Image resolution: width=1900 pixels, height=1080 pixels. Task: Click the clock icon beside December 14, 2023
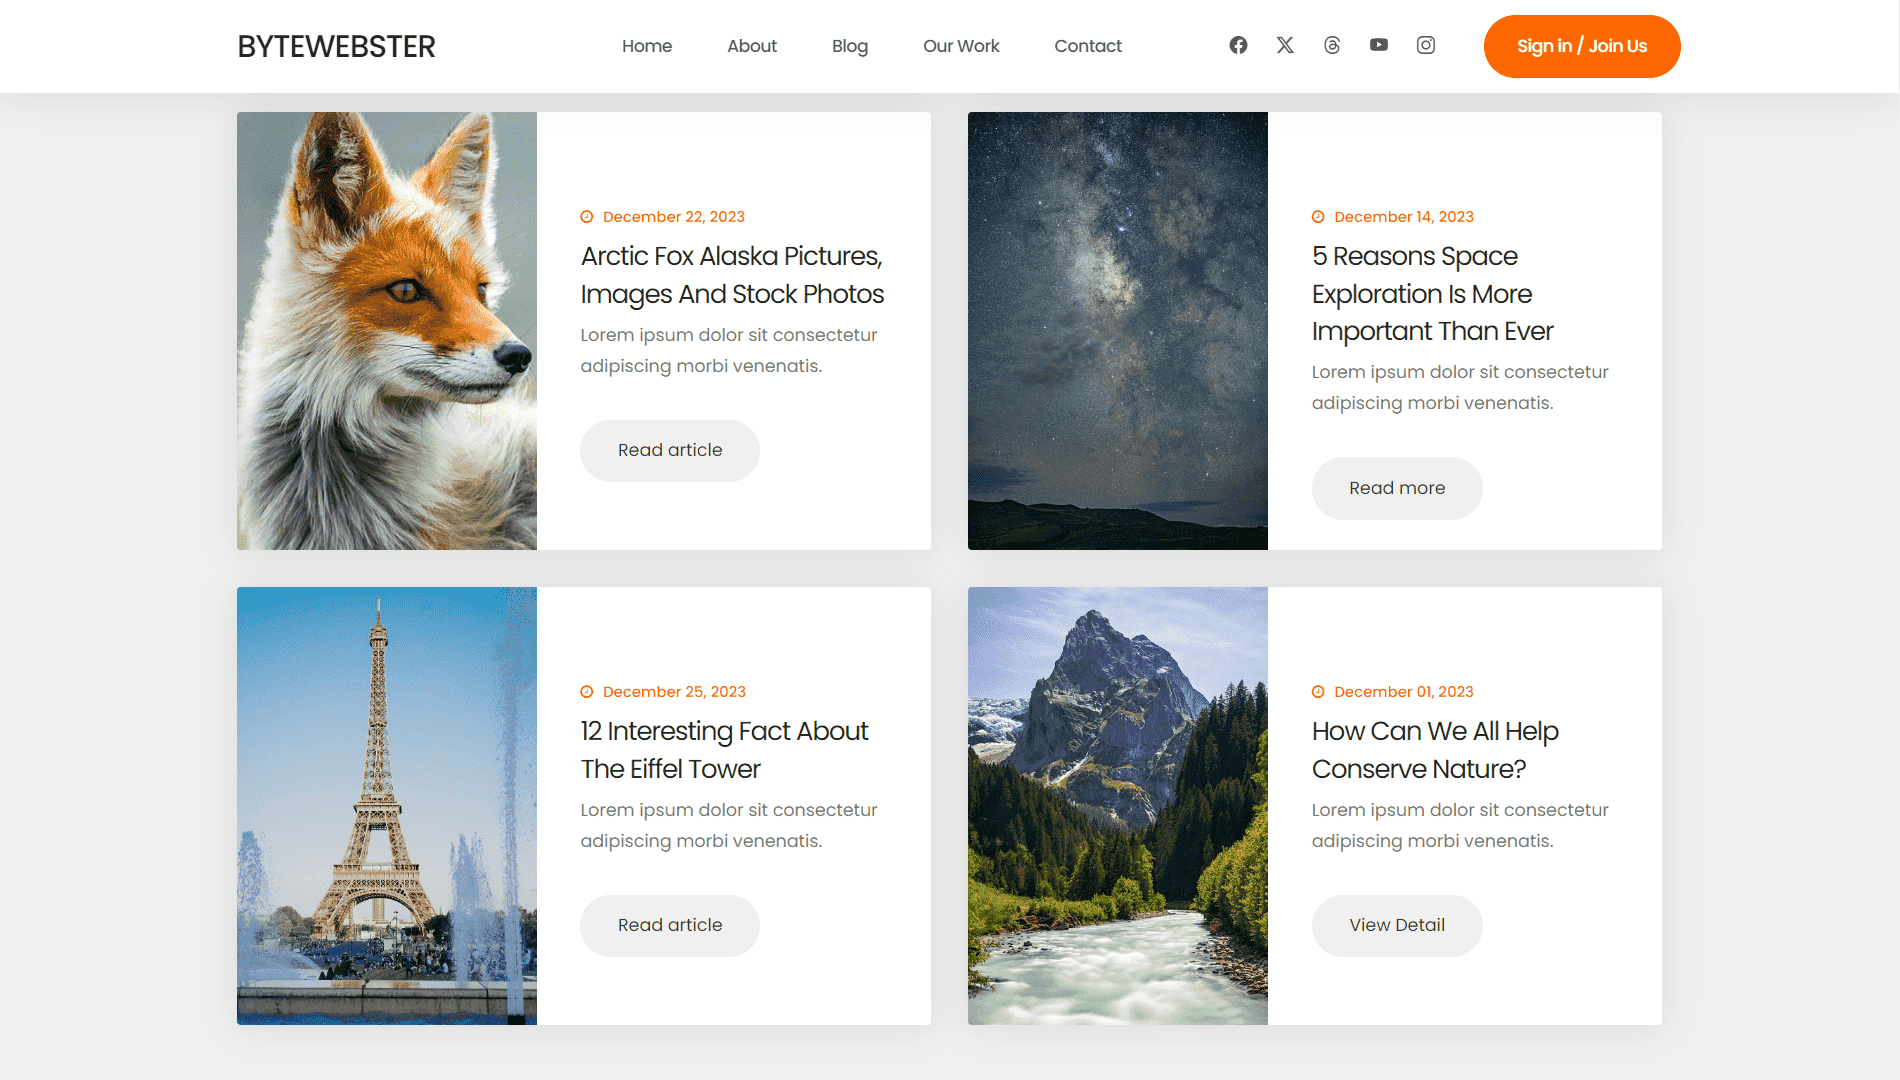point(1318,217)
